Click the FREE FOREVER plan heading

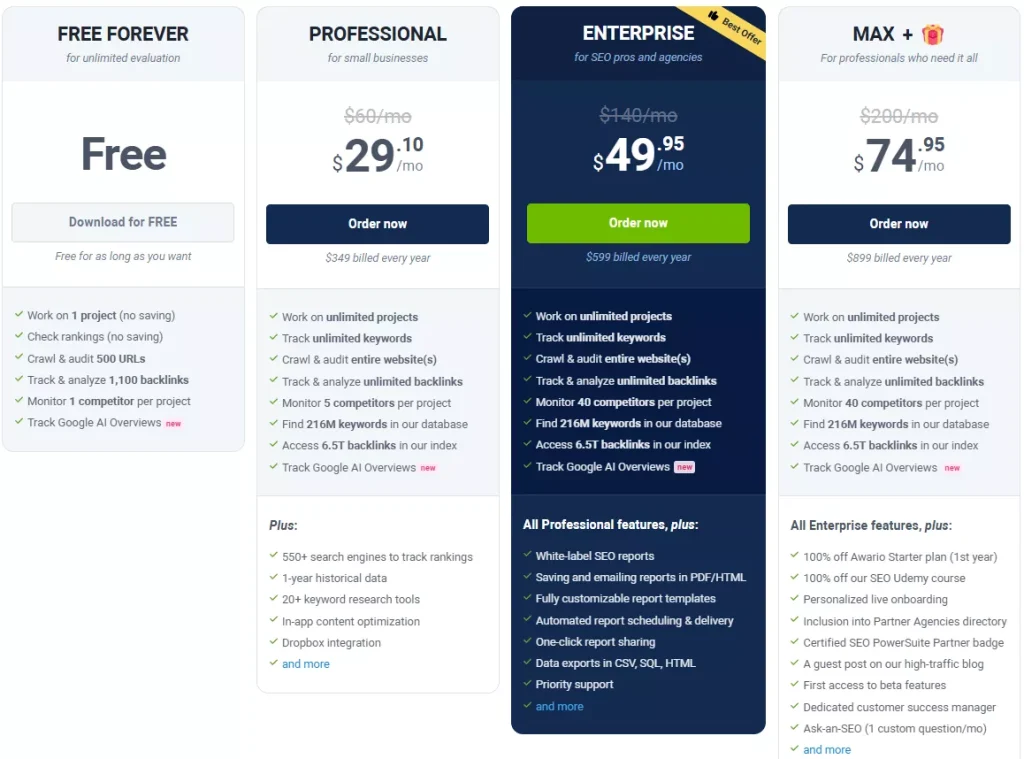coord(123,34)
